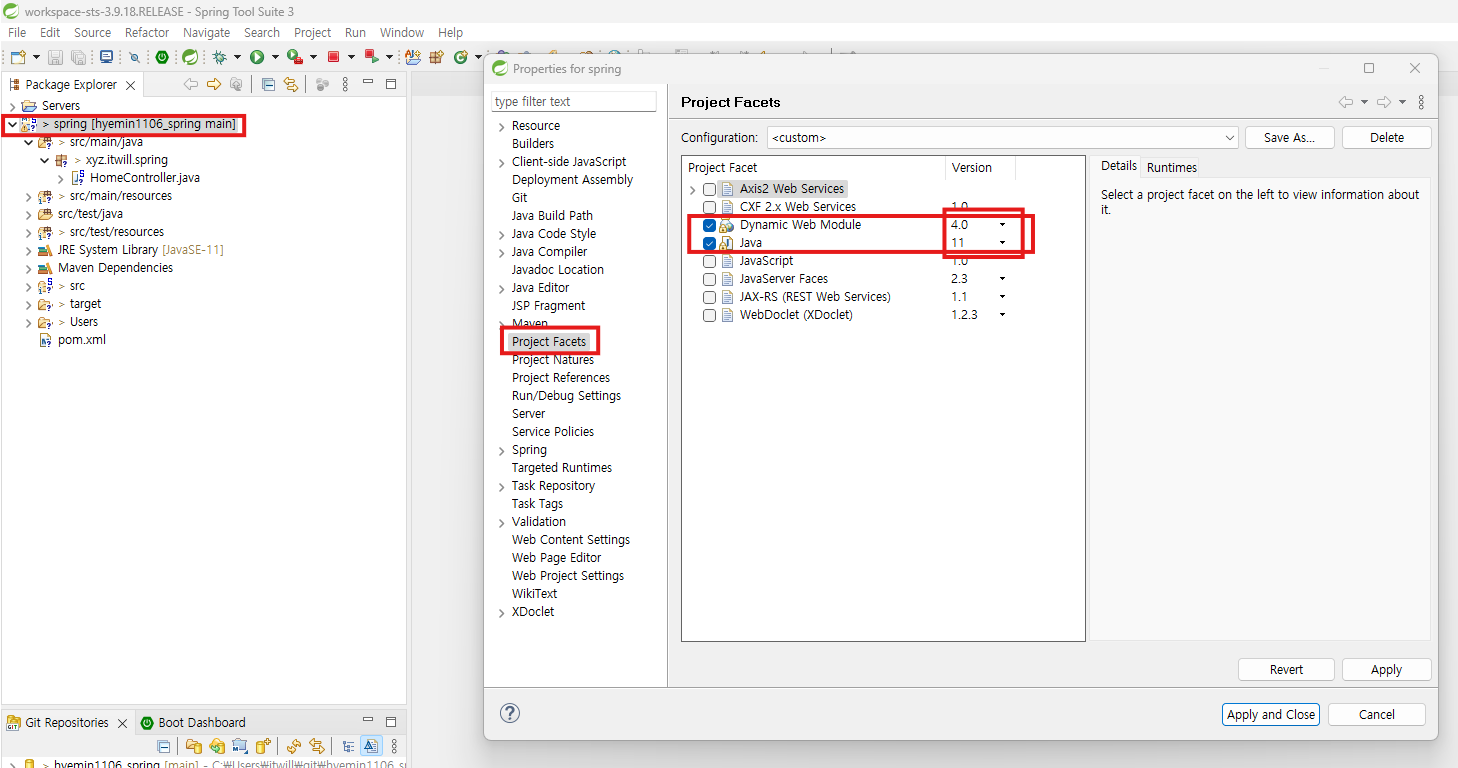
Task: Click the New wizard toolbar icon
Action: pyautogui.click(x=18, y=57)
